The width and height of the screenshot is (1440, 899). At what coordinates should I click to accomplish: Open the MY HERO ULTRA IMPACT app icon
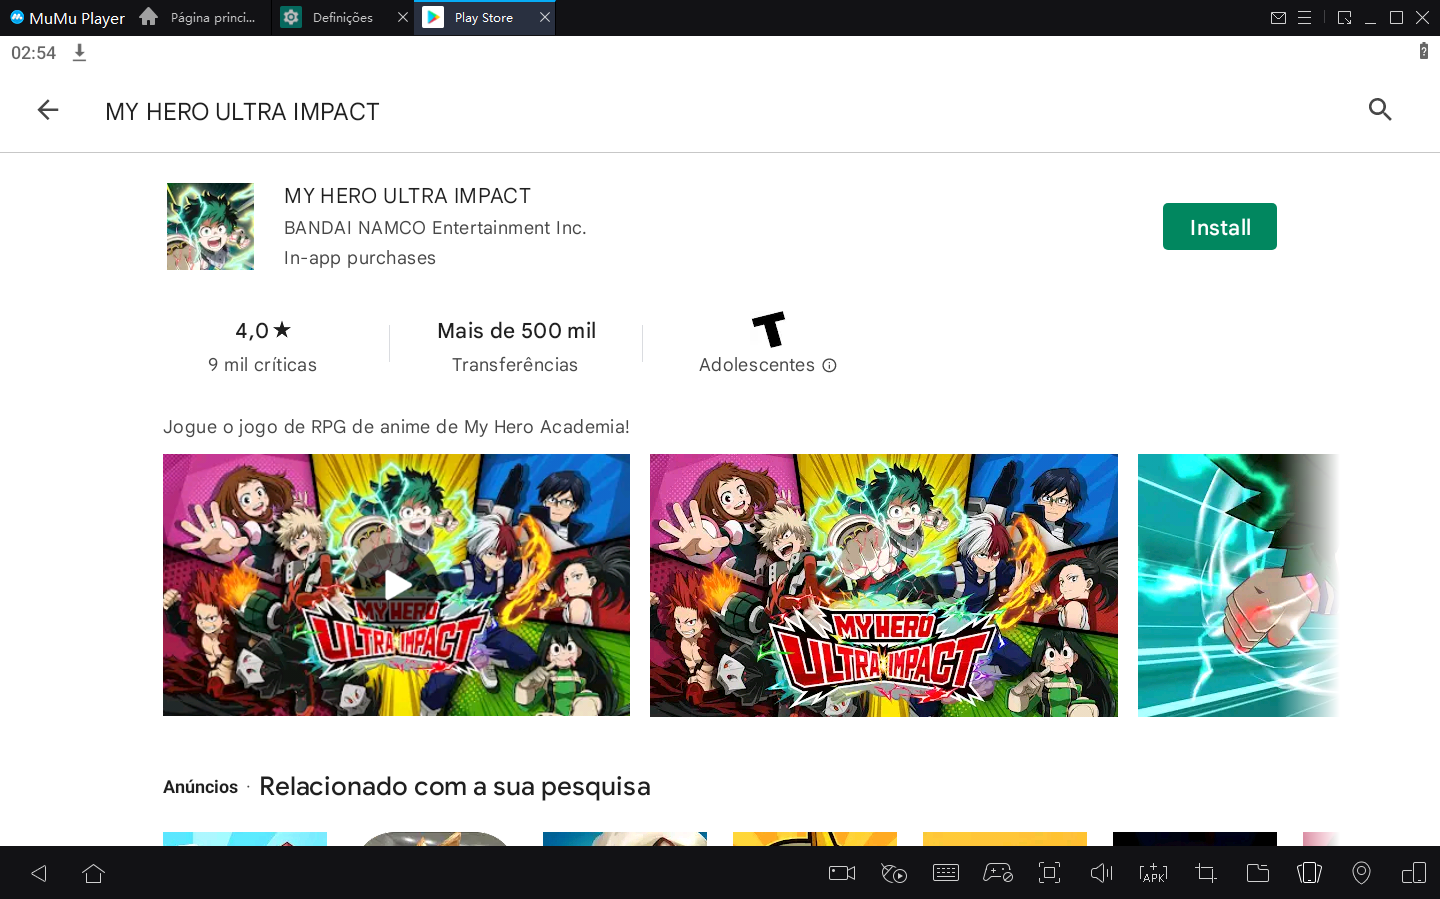[210, 226]
